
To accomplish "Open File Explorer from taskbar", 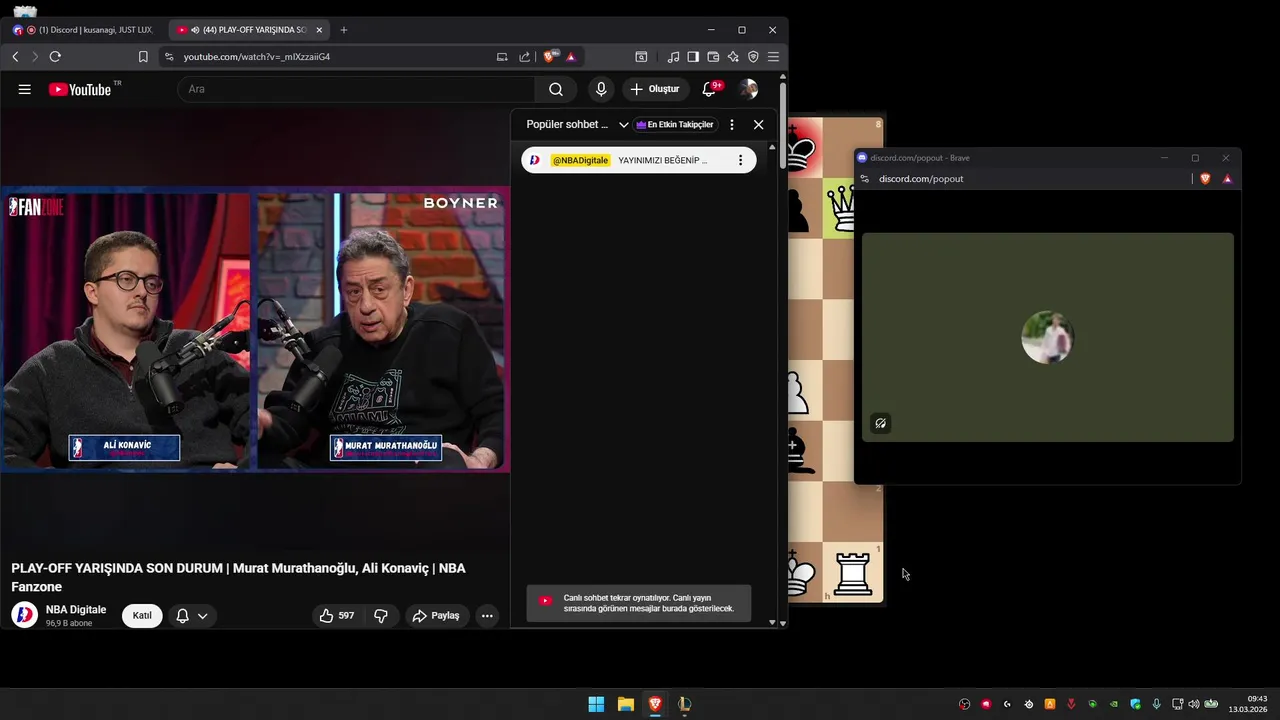I will coord(625,704).
